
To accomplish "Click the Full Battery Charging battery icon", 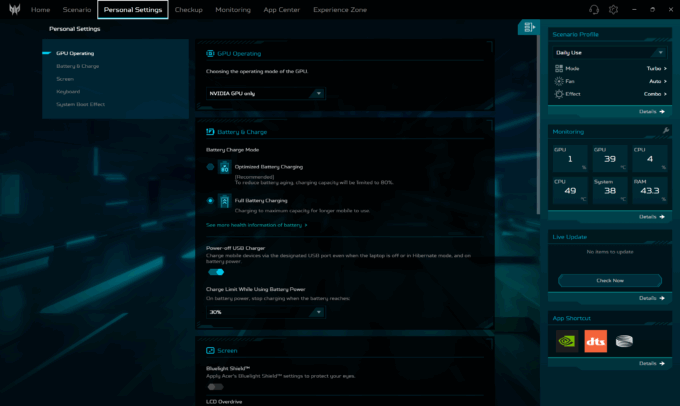I will [x=224, y=201].
